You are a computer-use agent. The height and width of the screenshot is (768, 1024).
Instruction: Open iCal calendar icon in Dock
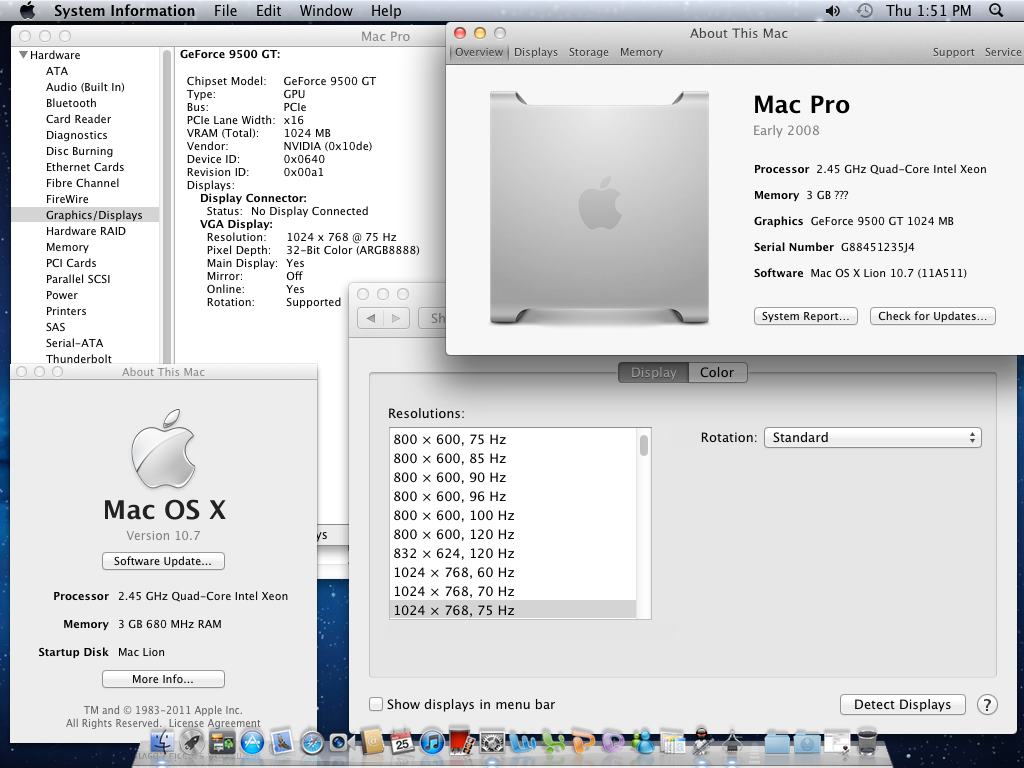click(x=402, y=742)
